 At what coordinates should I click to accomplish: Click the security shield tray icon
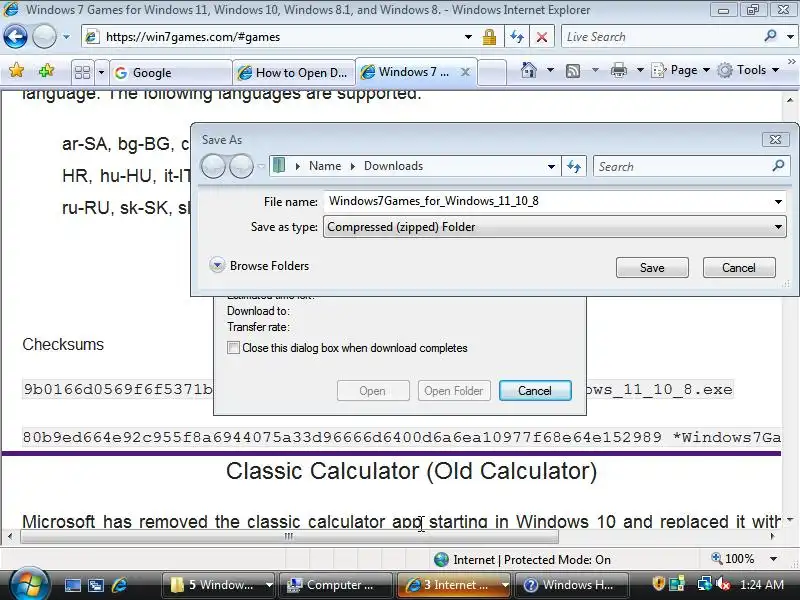click(659, 584)
